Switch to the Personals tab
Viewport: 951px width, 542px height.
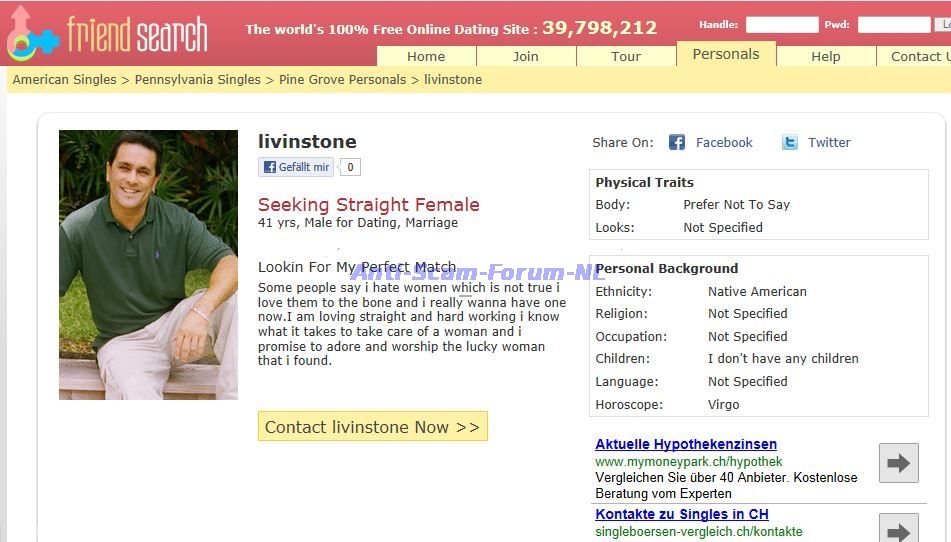tap(726, 54)
